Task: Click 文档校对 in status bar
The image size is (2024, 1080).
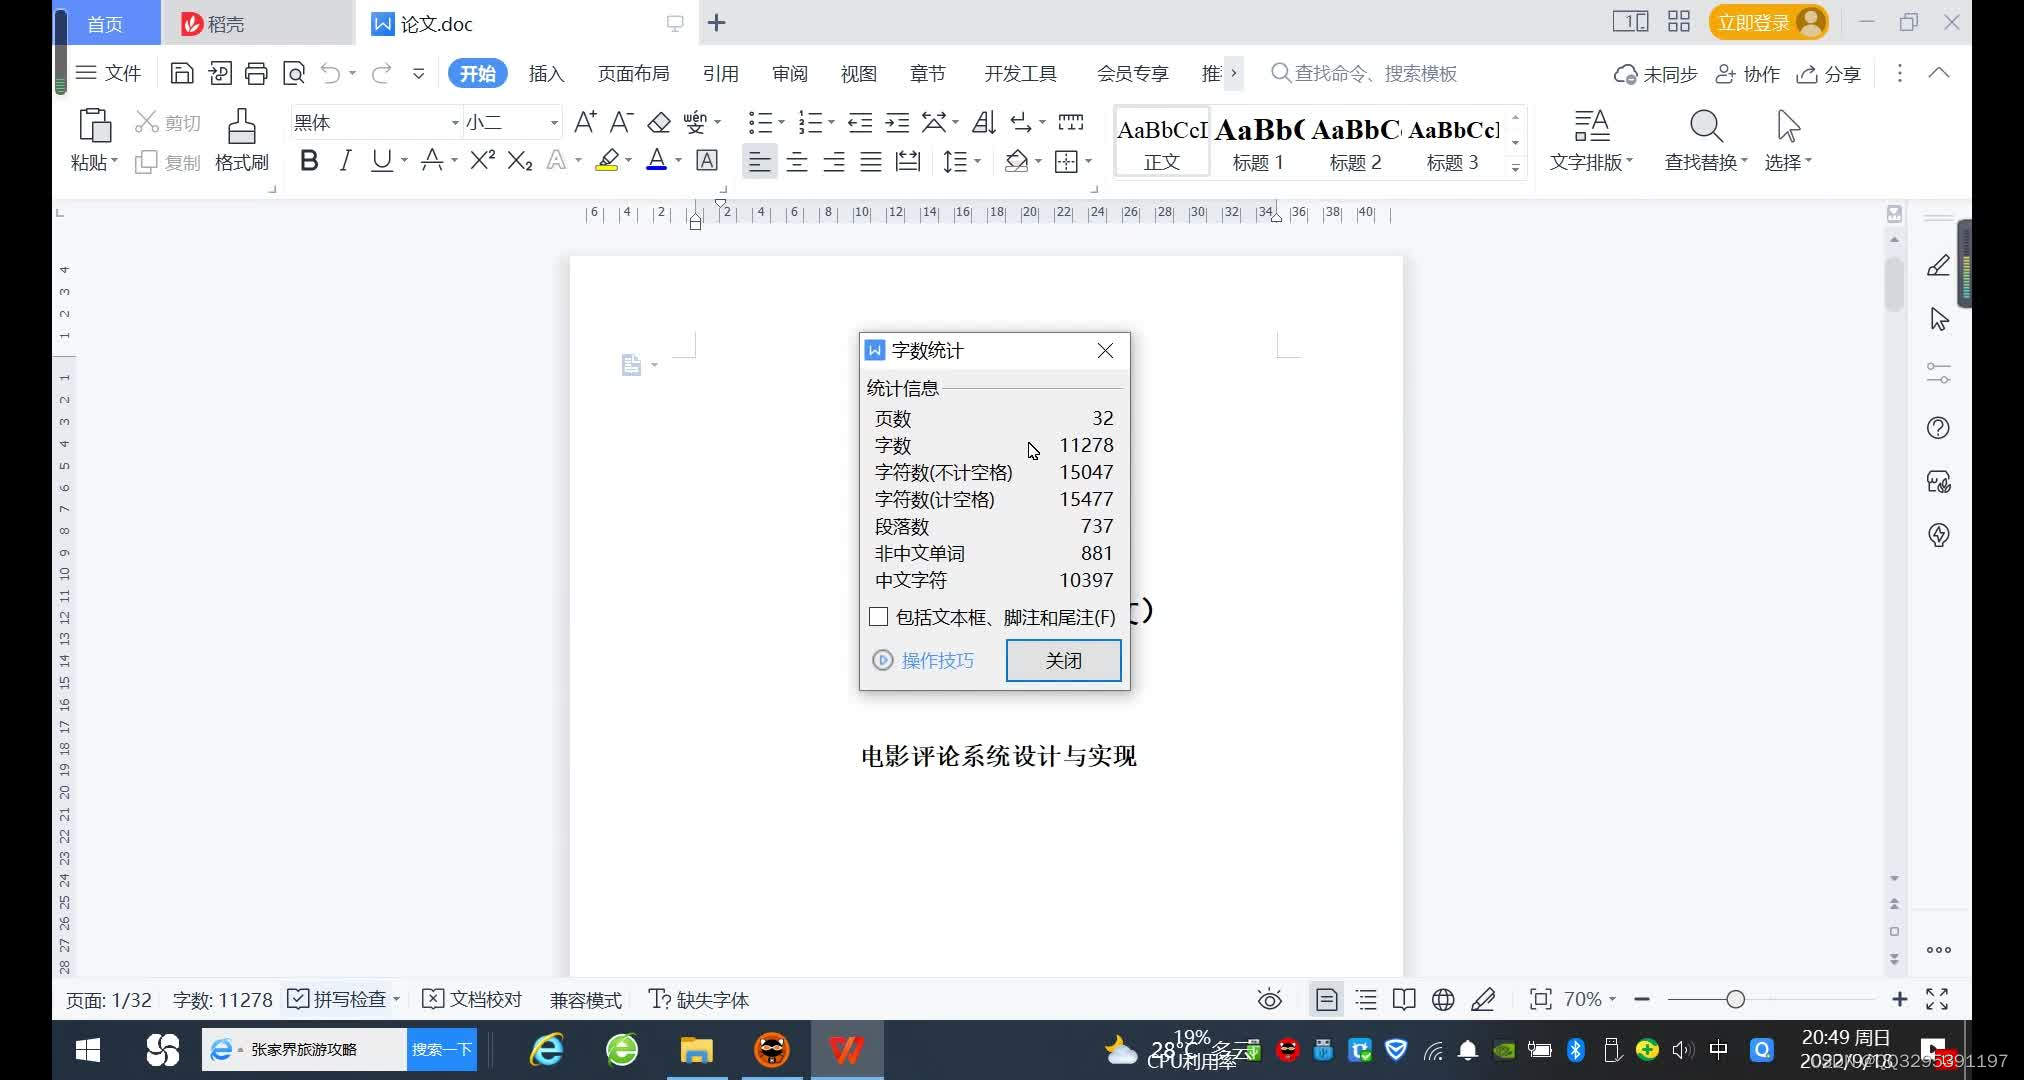Action: click(x=472, y=999)
